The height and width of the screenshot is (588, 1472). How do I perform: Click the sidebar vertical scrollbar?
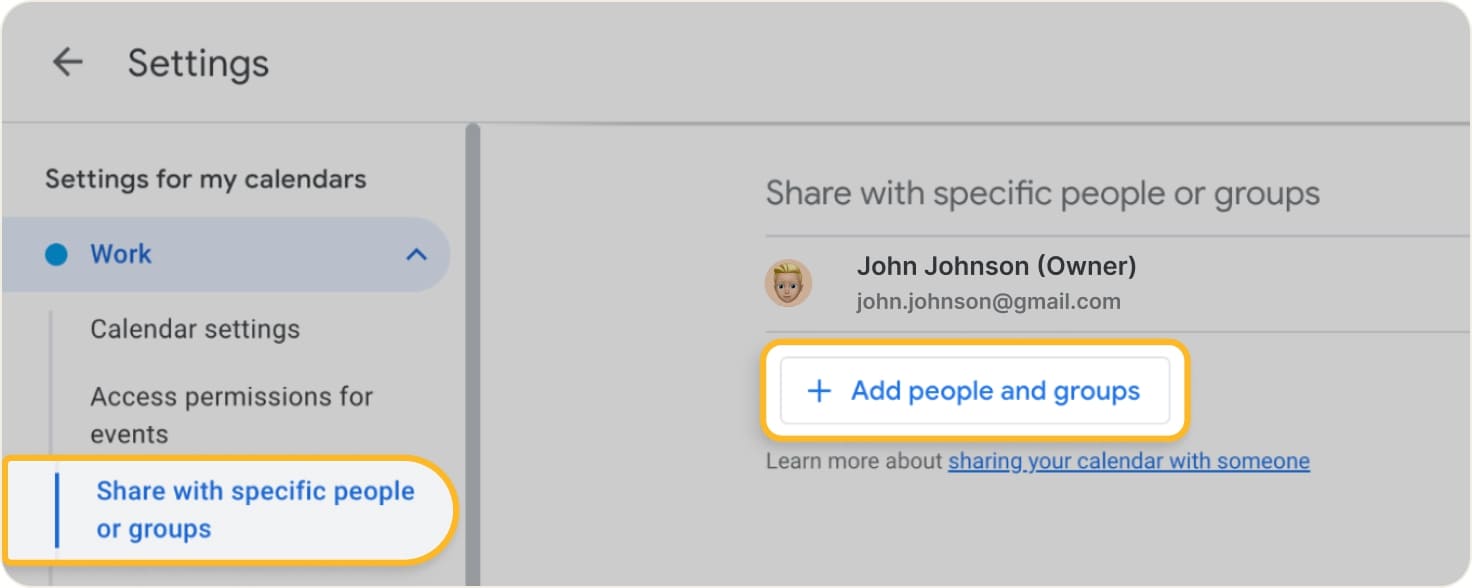pos(472,350)
